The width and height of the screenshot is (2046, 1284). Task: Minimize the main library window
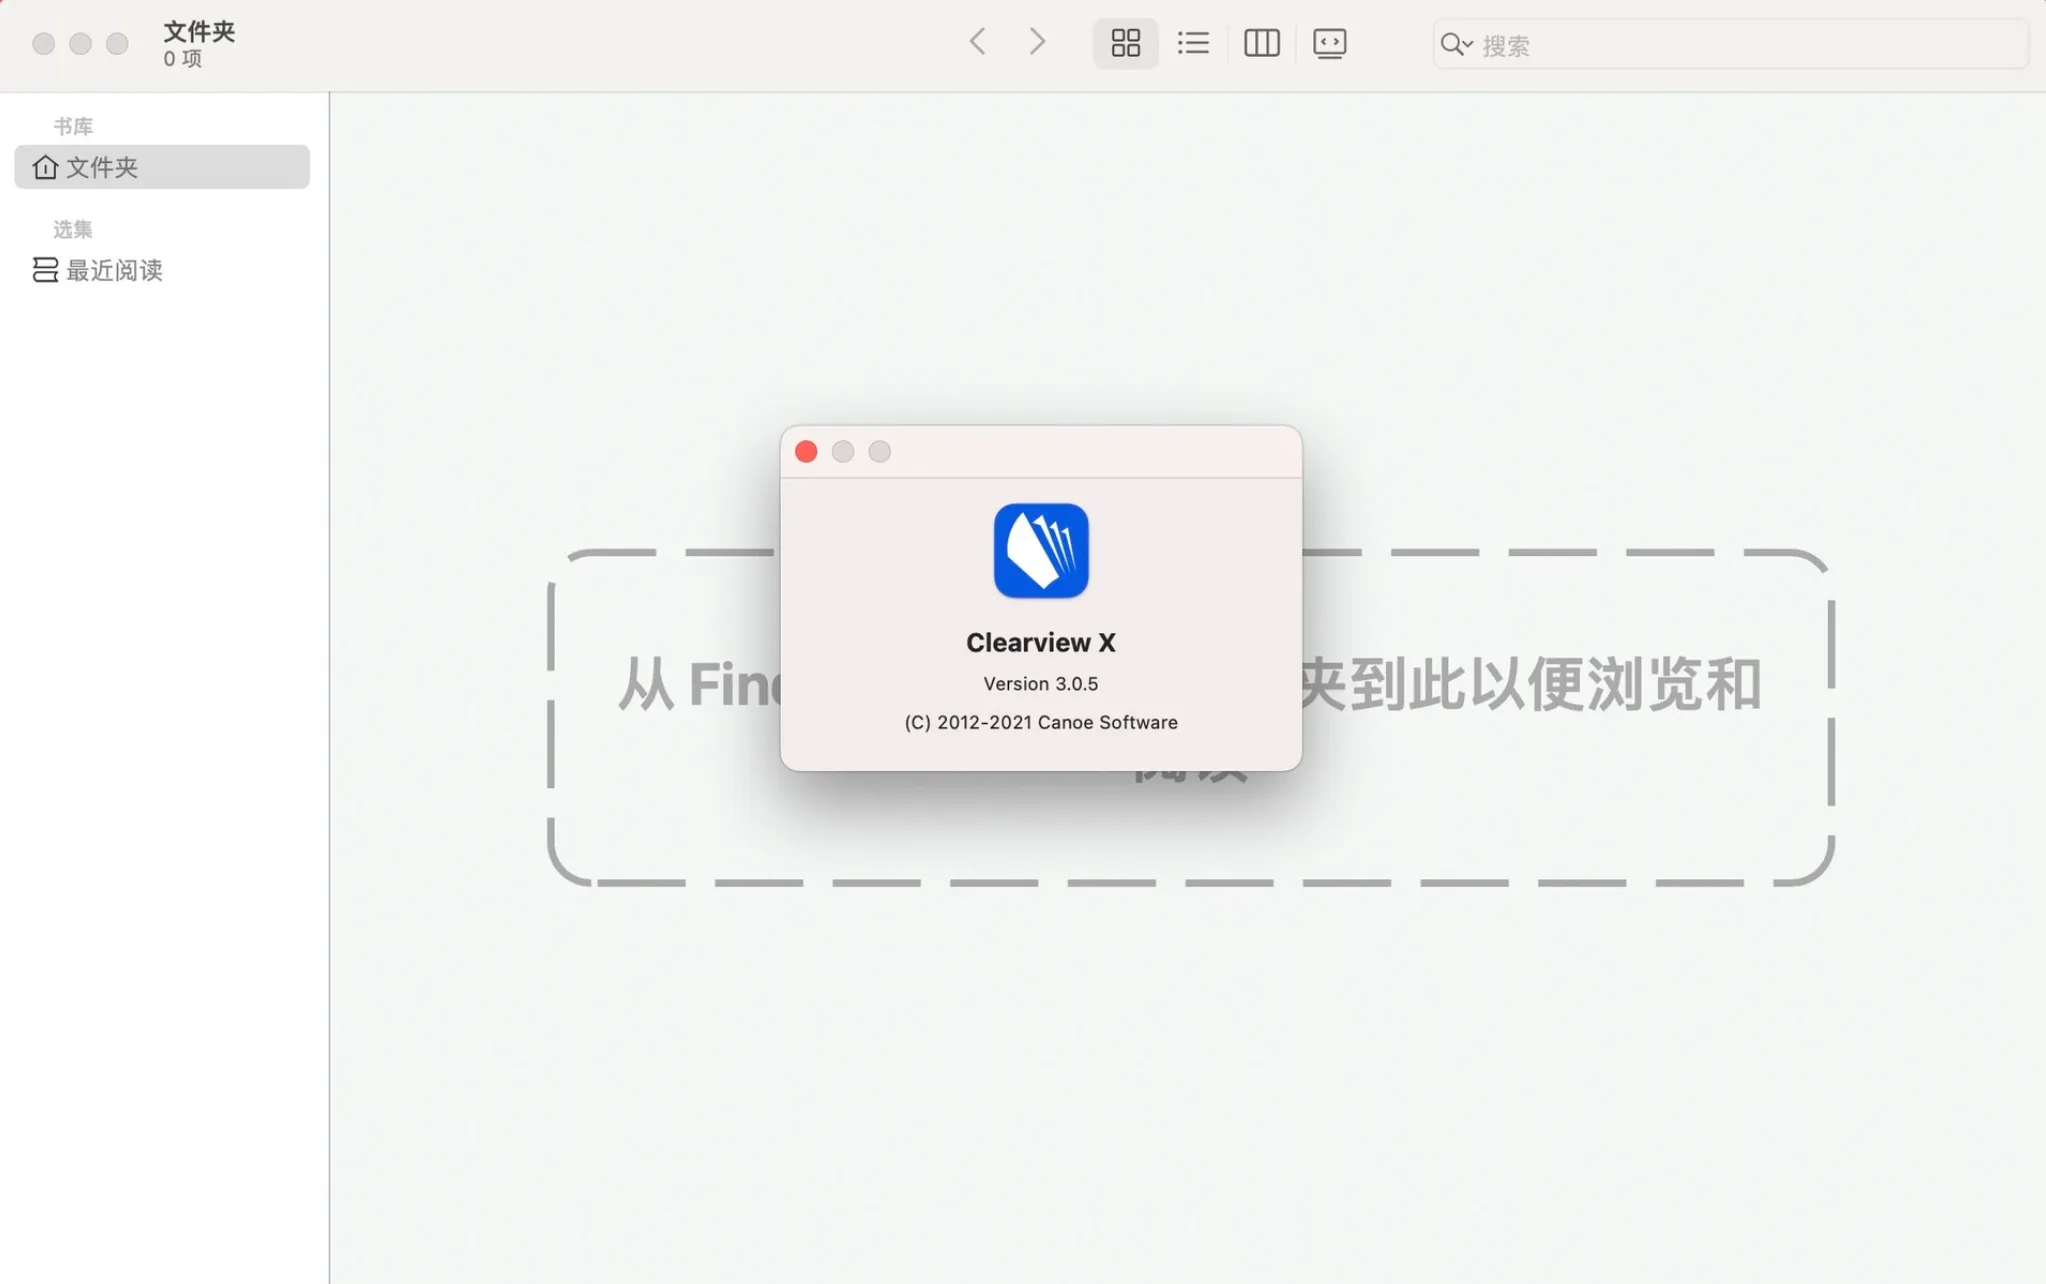point(80,44)
